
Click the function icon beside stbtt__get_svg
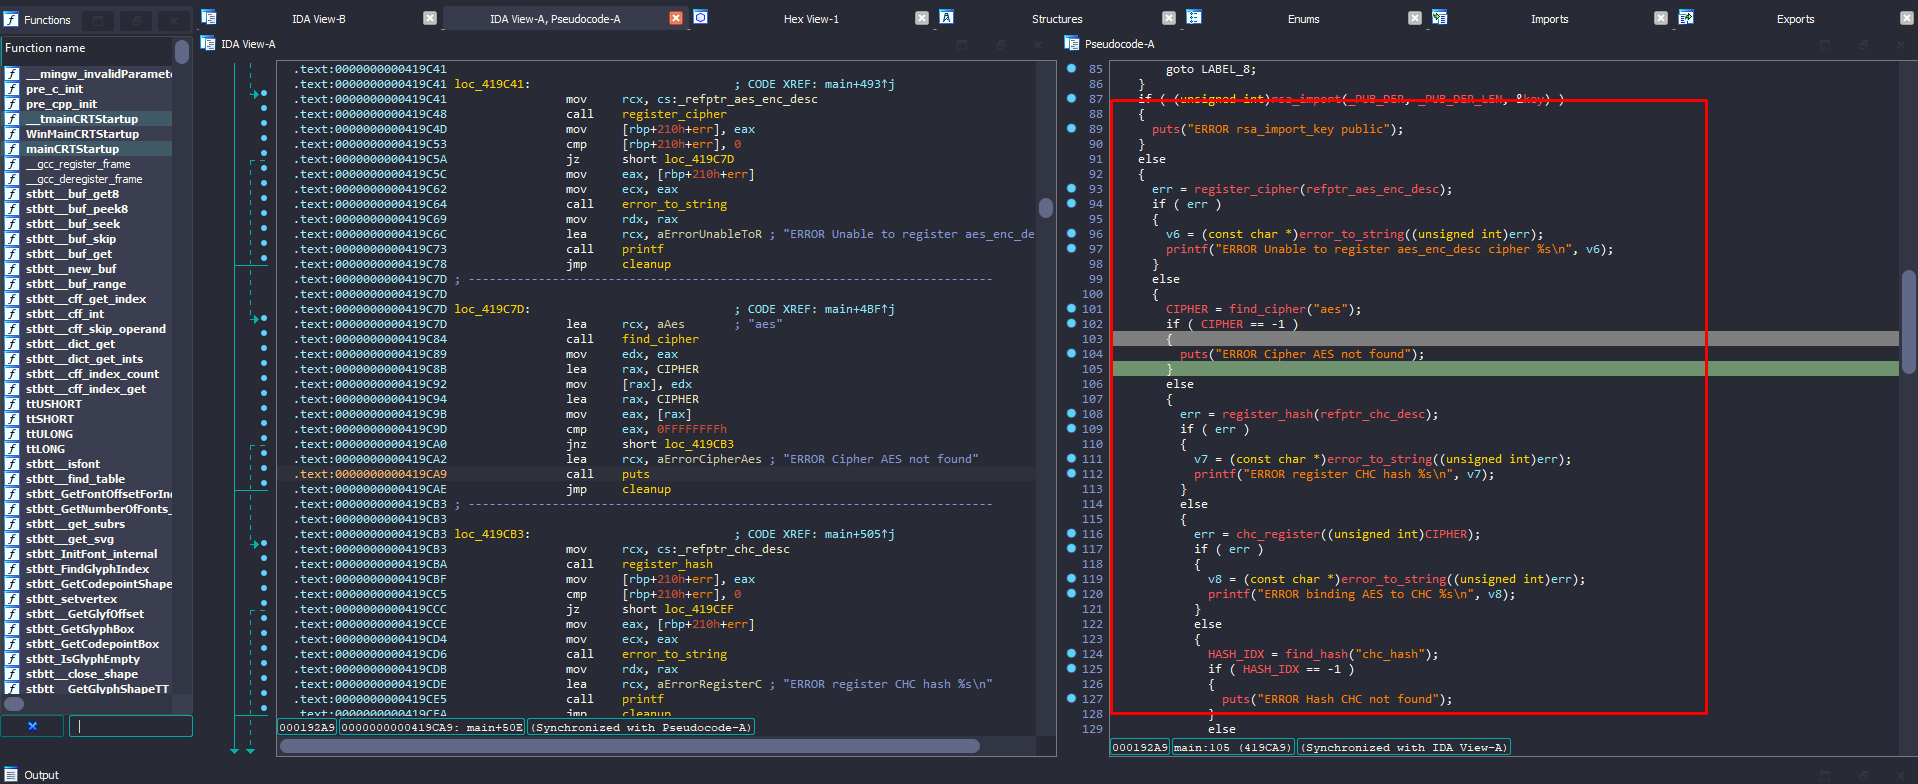point(12,539)
